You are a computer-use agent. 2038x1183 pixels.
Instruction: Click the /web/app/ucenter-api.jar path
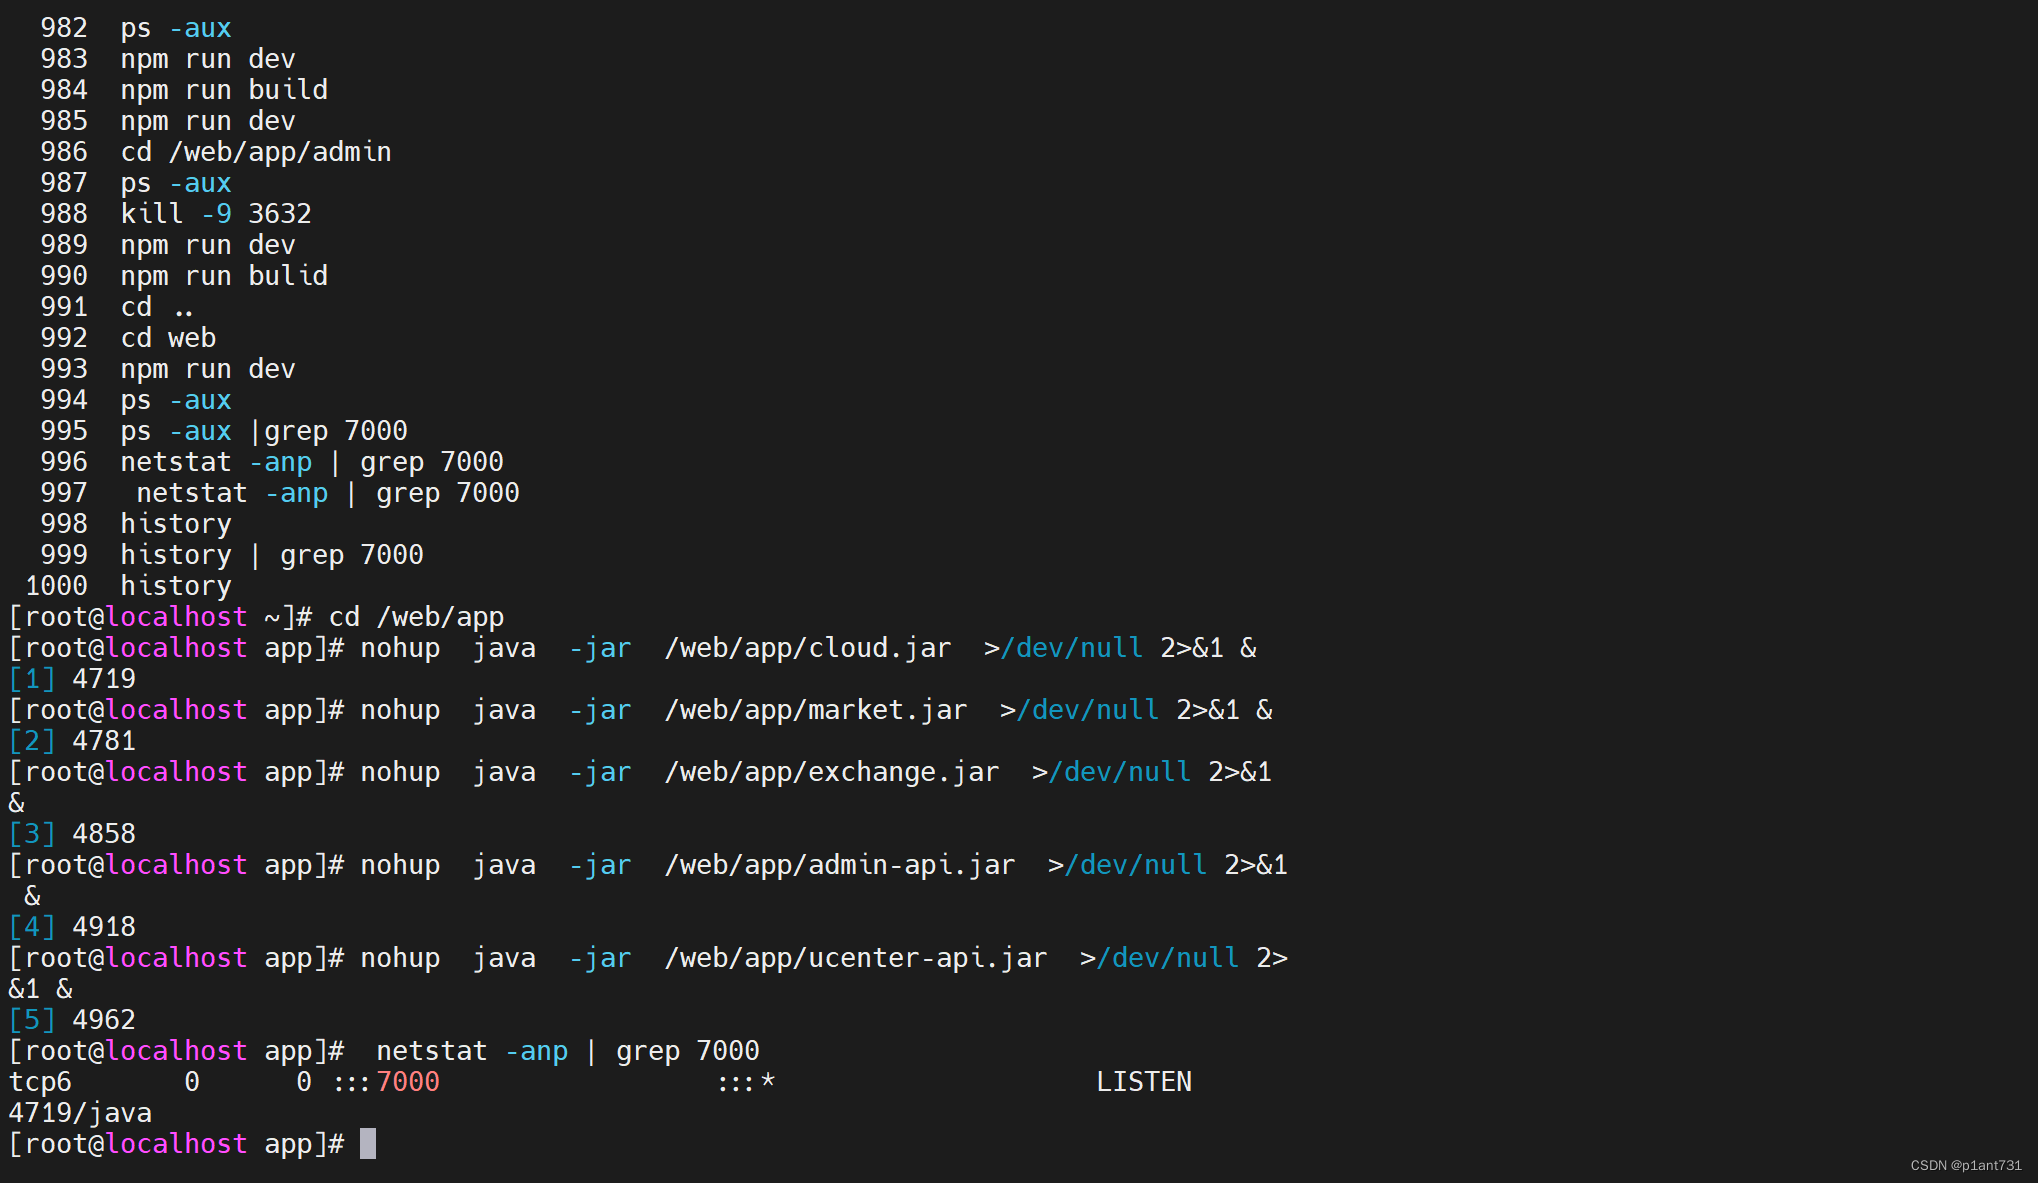[855, 958]
